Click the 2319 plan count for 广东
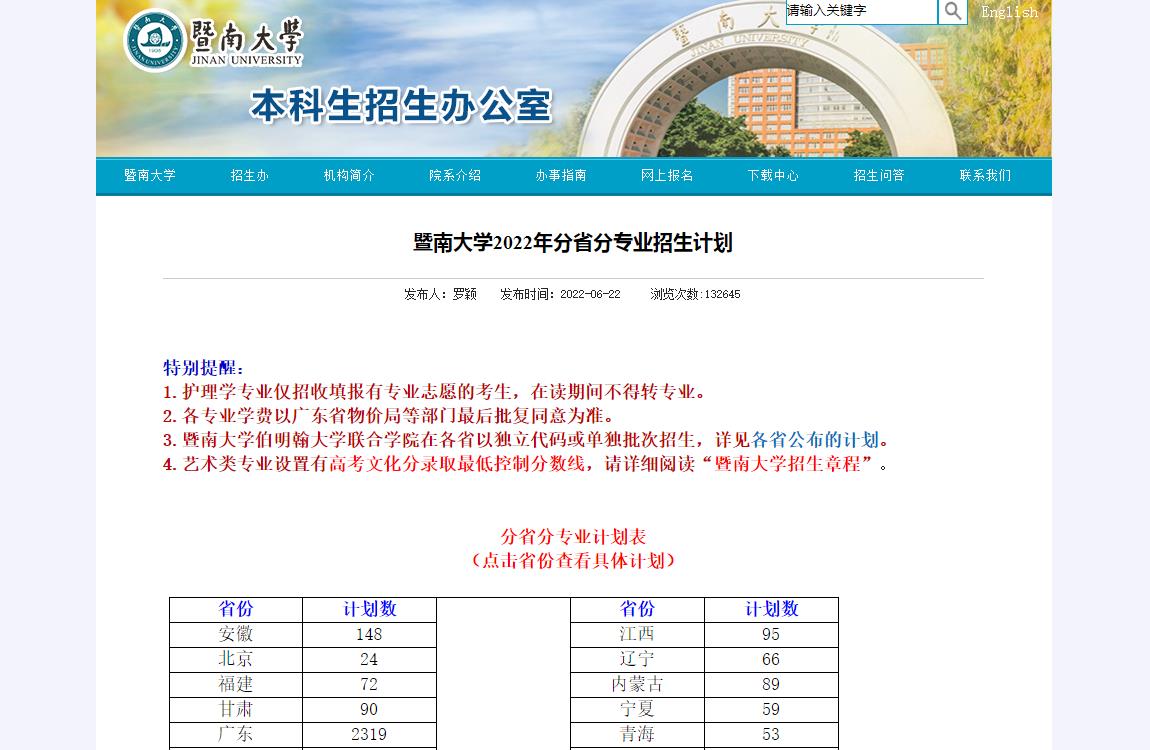Viewport: 1150px width, 750px height. [369, 735]
